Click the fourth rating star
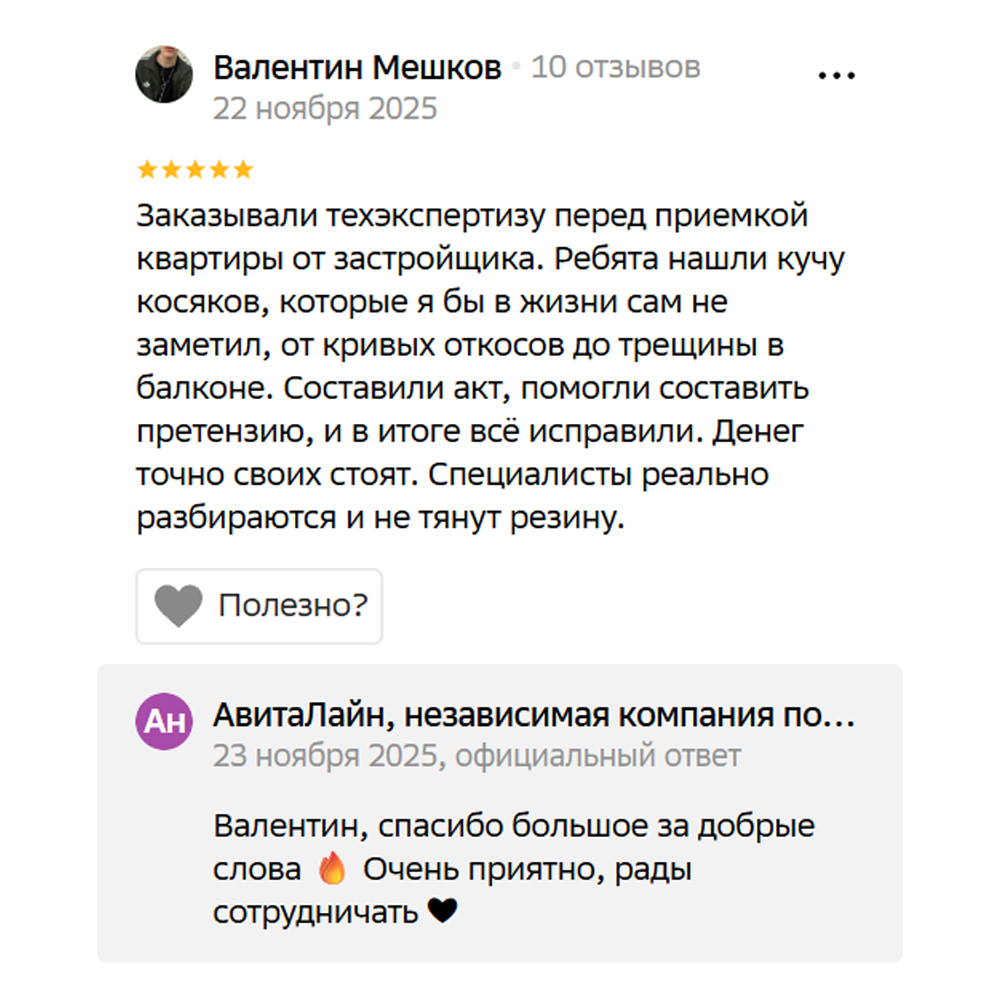Viewport: 1000px width, 1000px height. 219,169
